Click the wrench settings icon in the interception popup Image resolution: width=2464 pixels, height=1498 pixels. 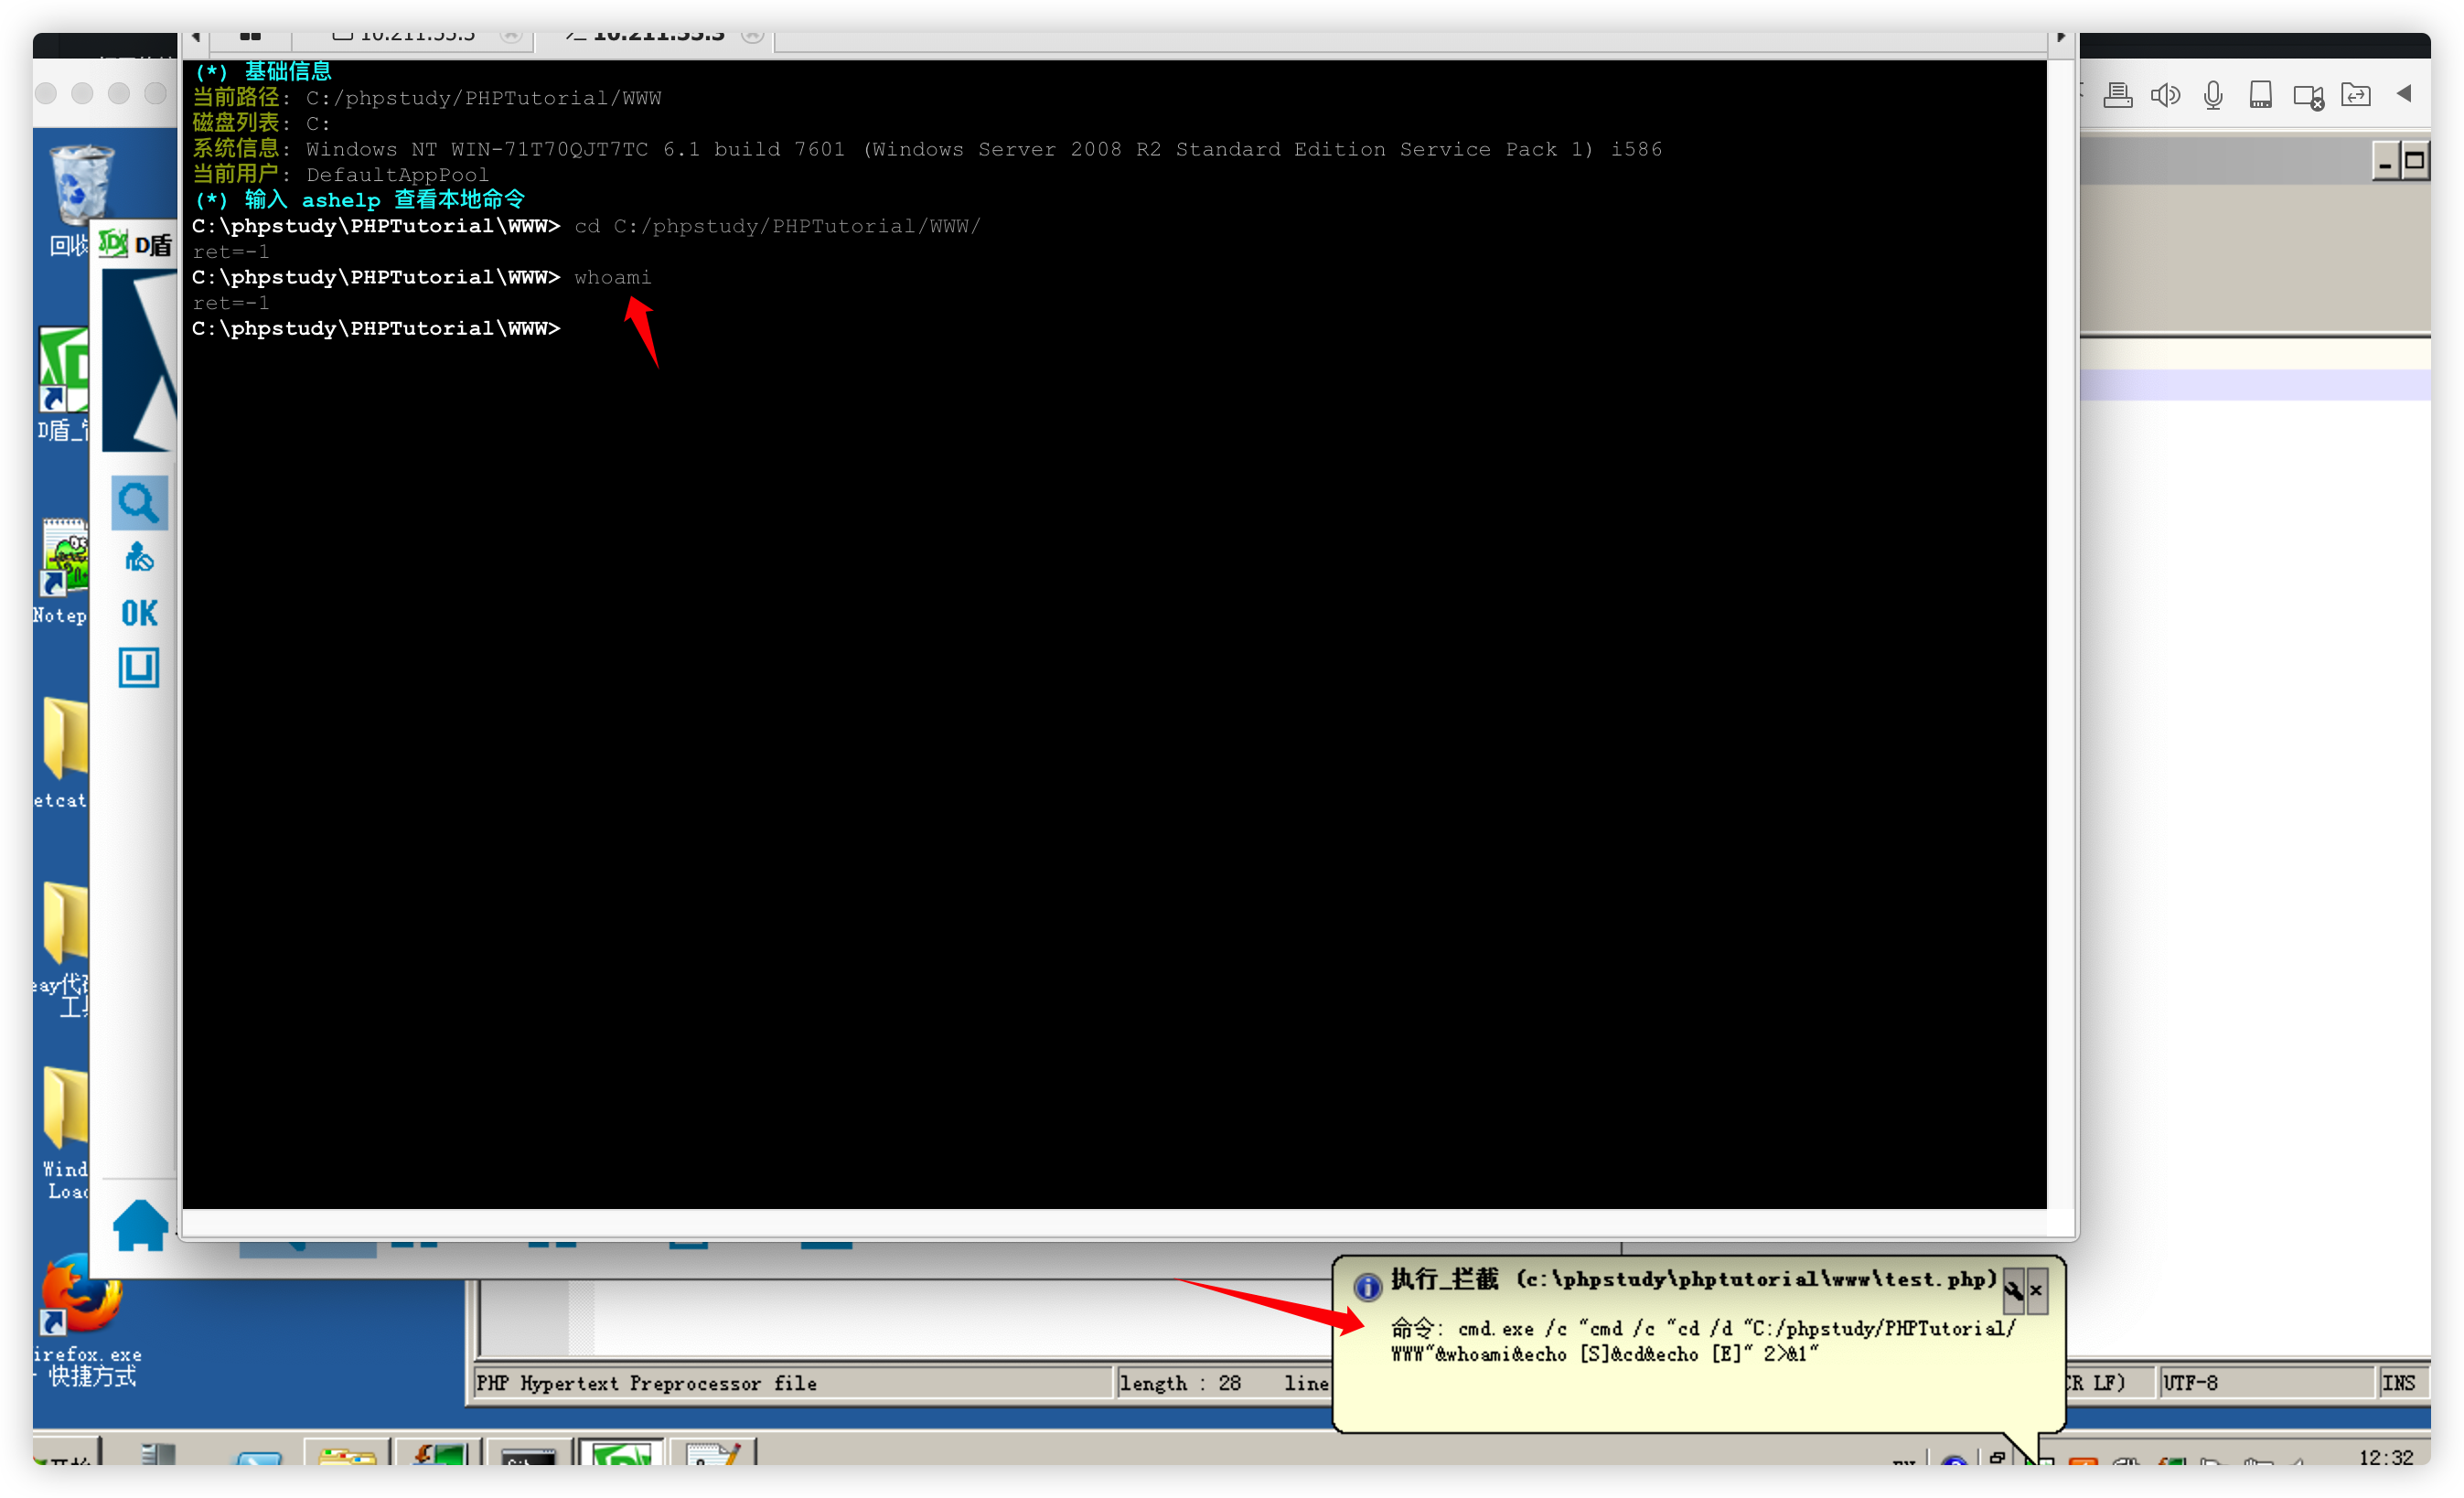tap(2013, 1290)
